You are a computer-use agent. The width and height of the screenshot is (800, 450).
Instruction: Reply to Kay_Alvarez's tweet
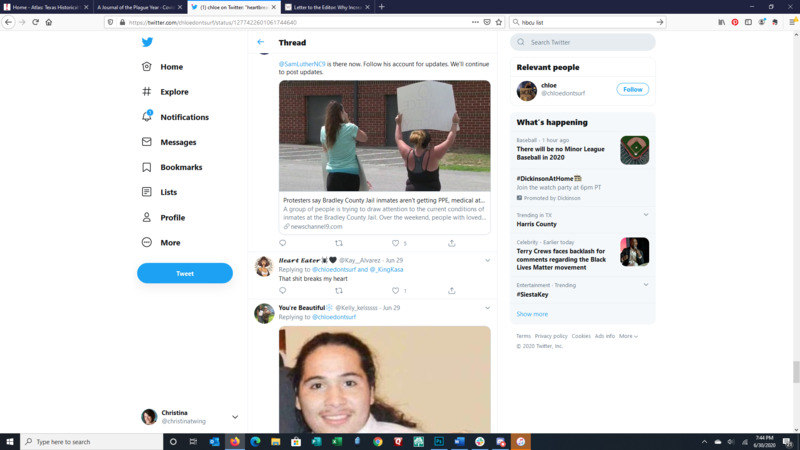282,291
